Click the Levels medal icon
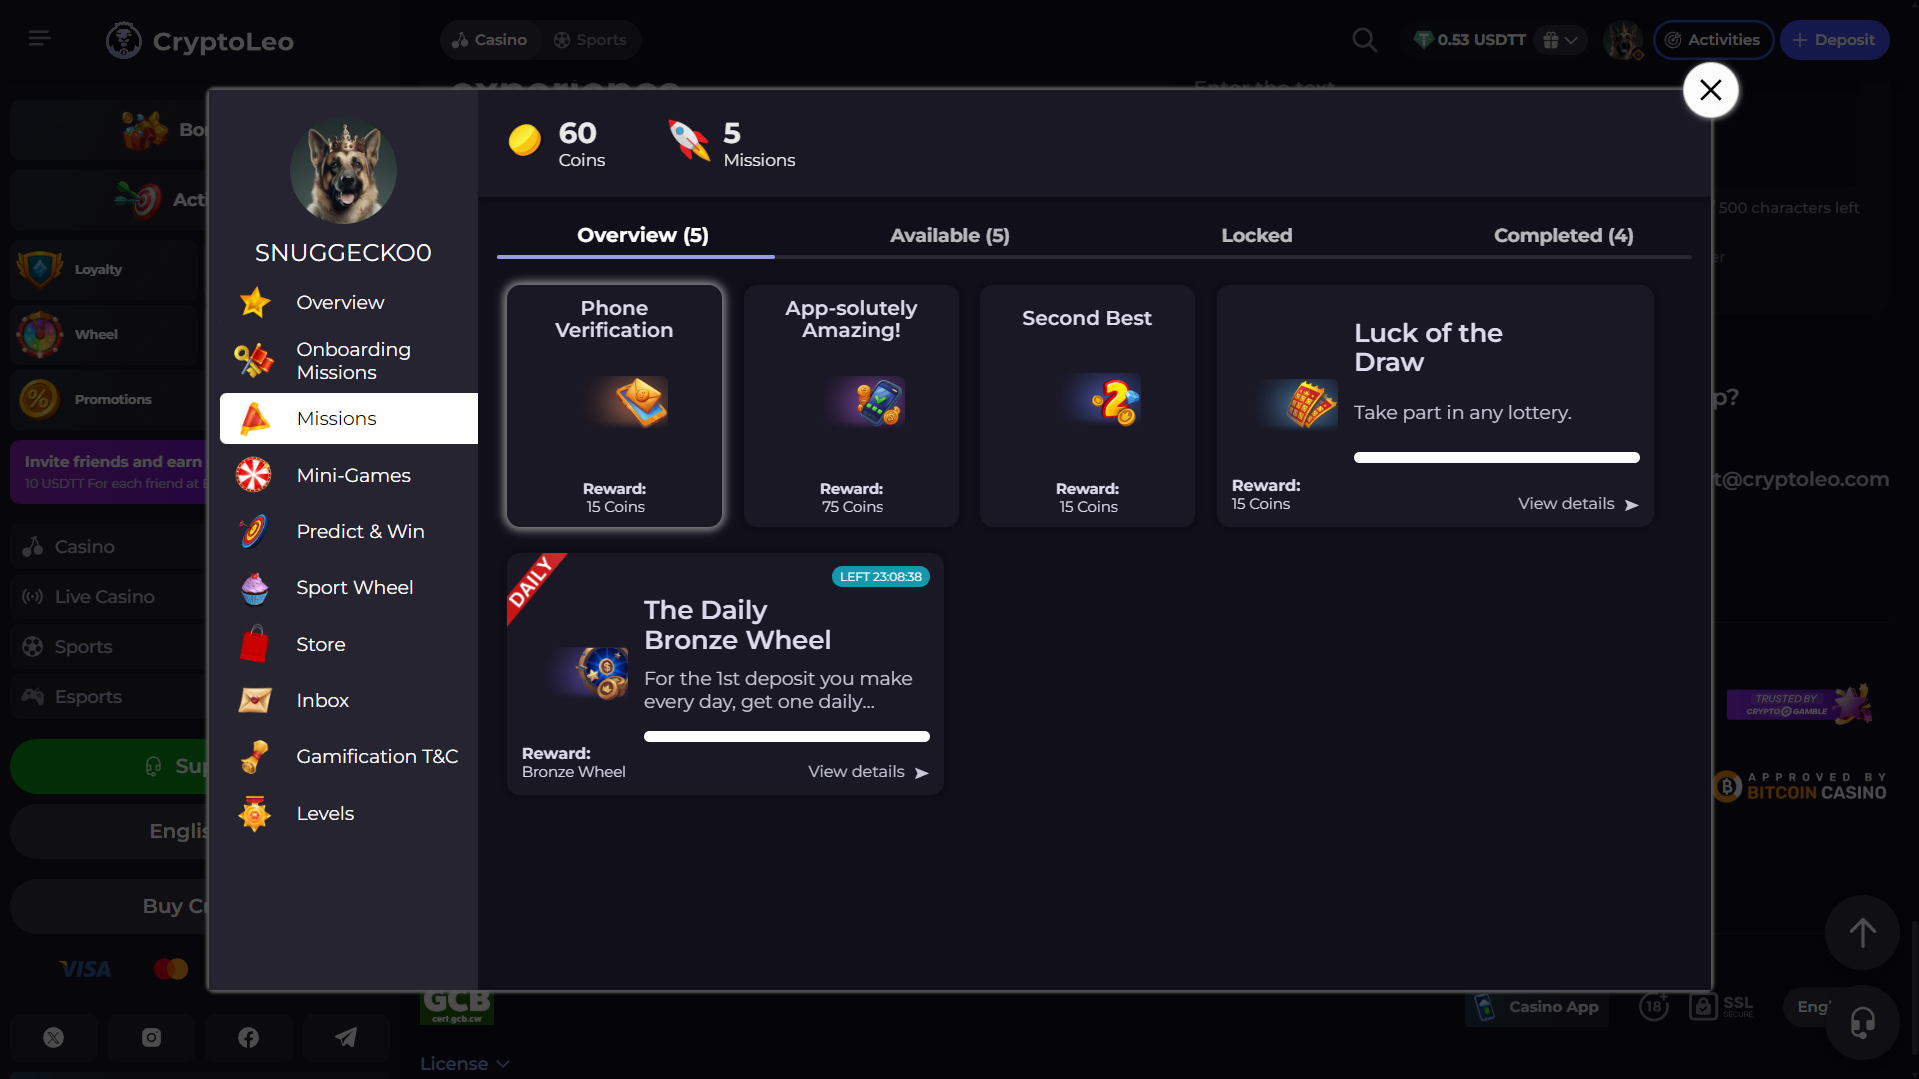Screen dimensions: 1919x1079 tap(254, 814)
